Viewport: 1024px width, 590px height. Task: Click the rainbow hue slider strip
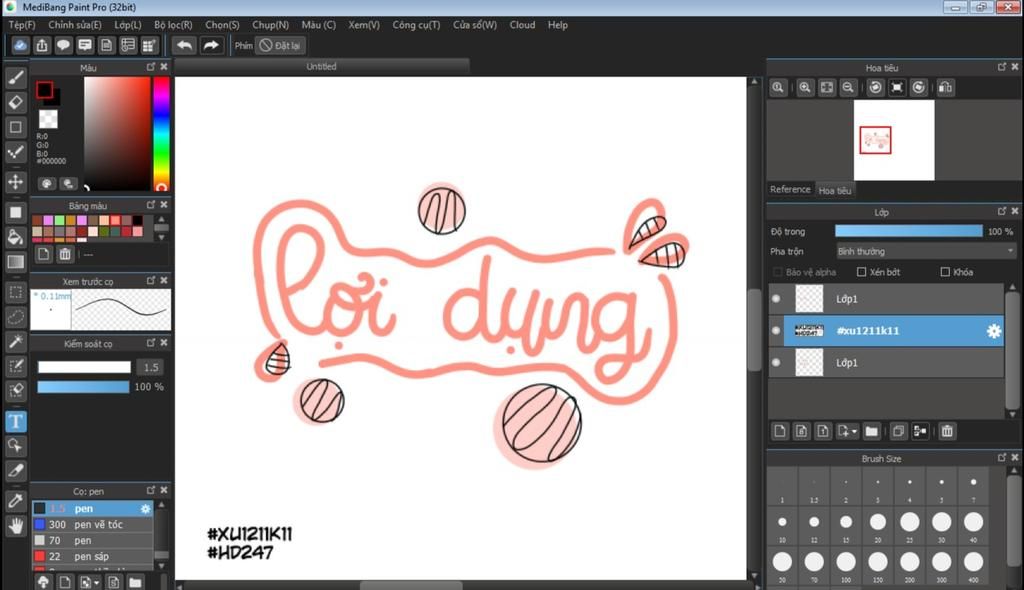coord(161,133)
